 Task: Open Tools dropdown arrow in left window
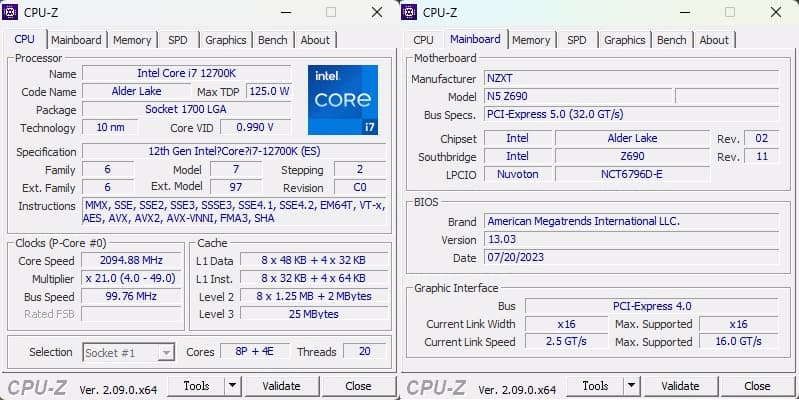(x=232, y=386)
